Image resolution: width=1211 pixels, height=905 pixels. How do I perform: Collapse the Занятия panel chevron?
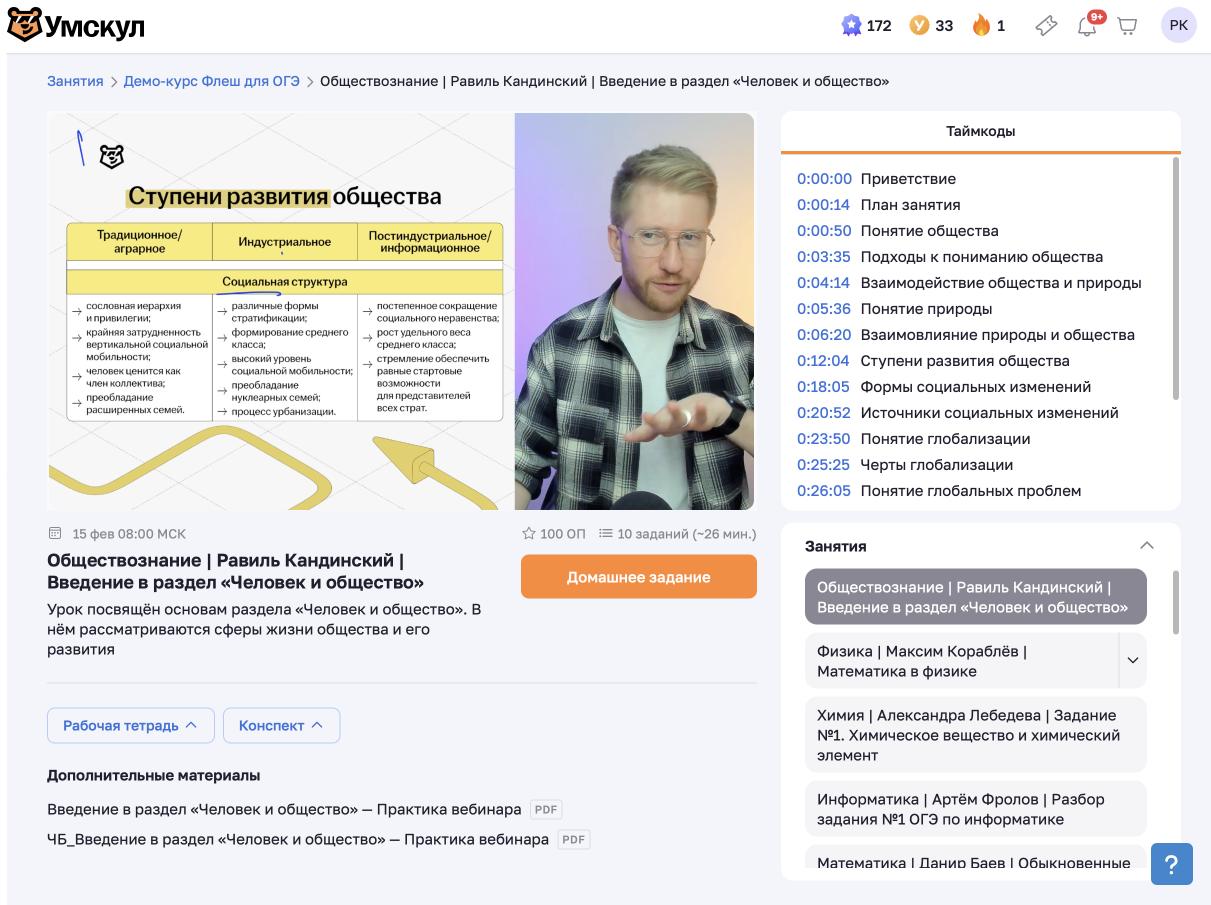(x=1147, y=546)
